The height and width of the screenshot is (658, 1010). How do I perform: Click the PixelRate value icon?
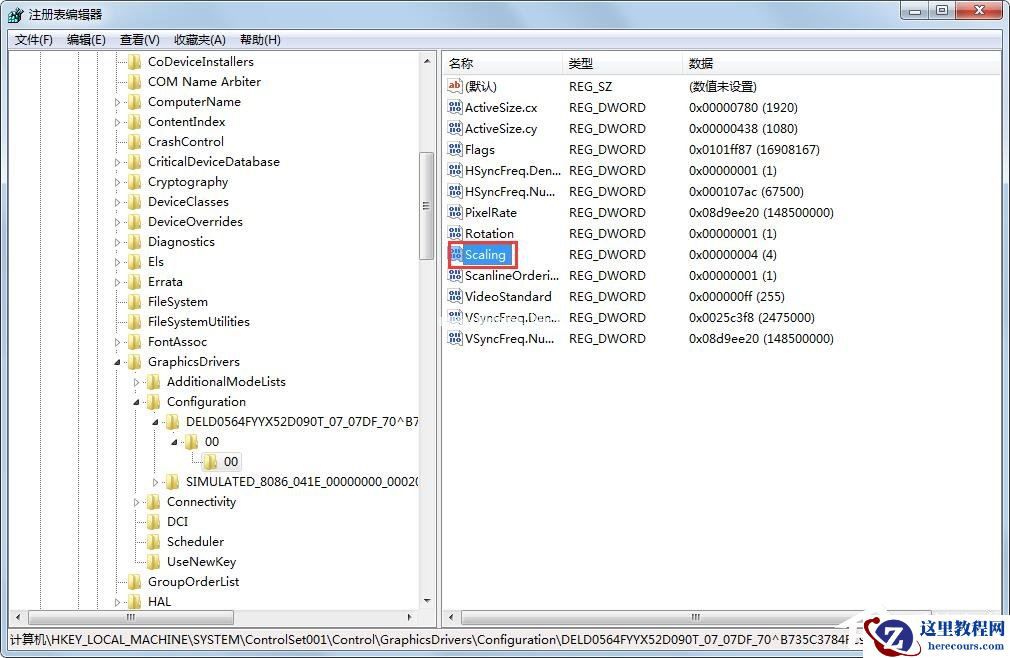[x=455, y=212]
